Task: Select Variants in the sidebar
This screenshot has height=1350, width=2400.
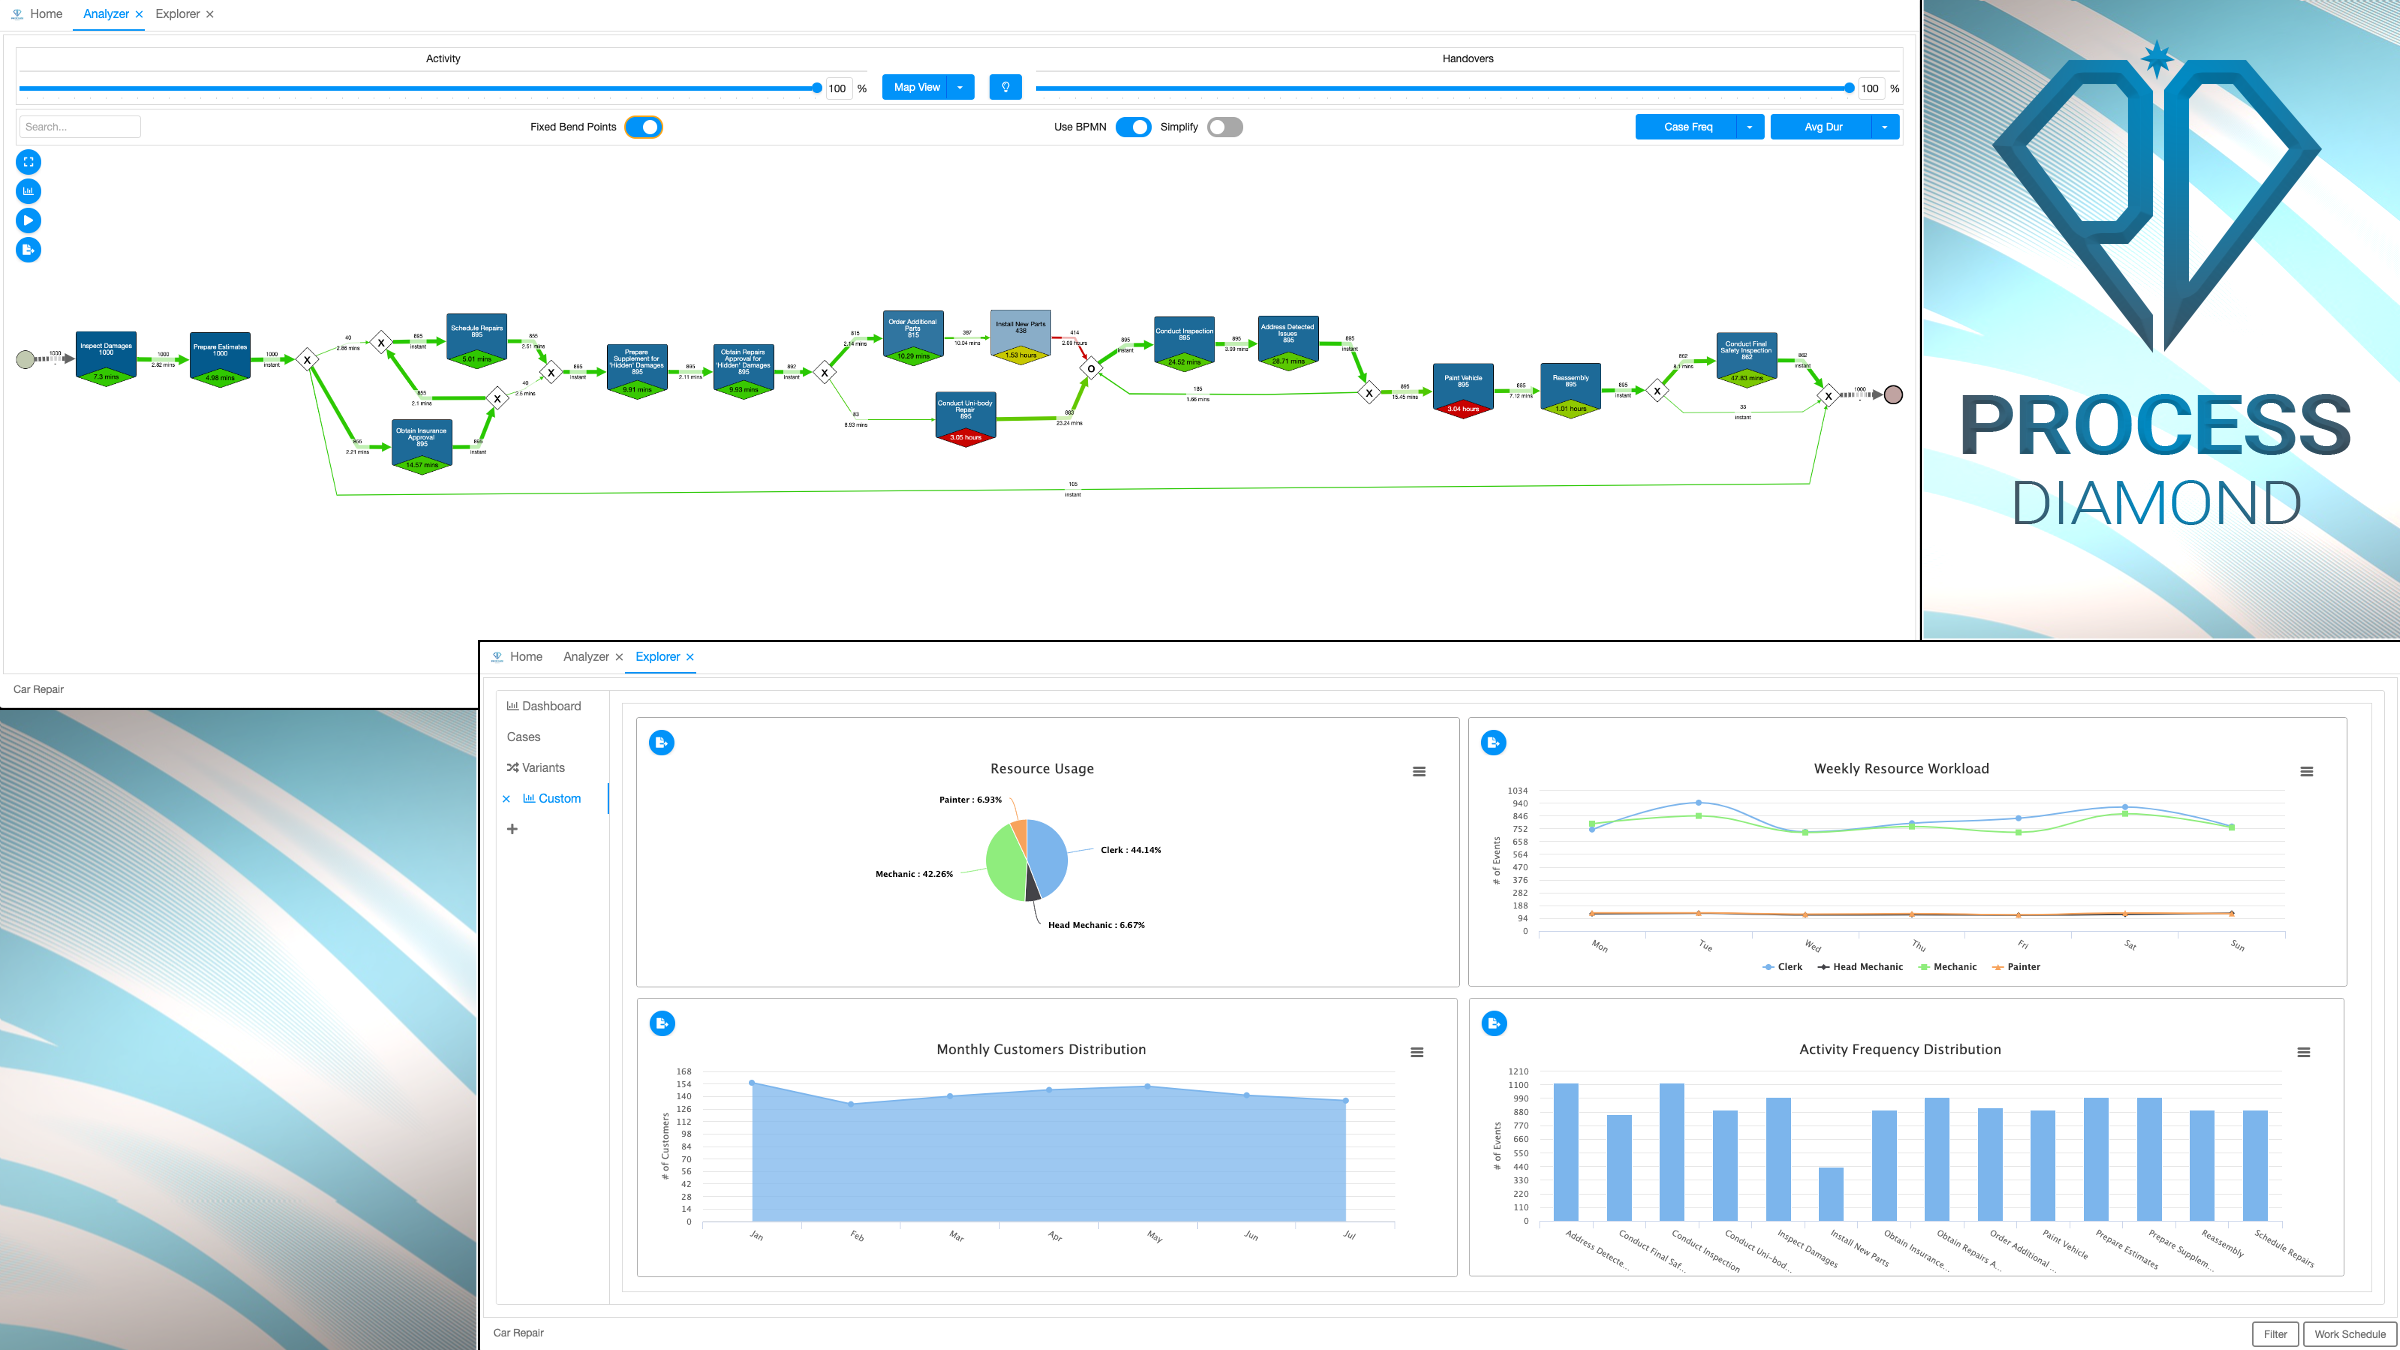Action: [543, 768]
